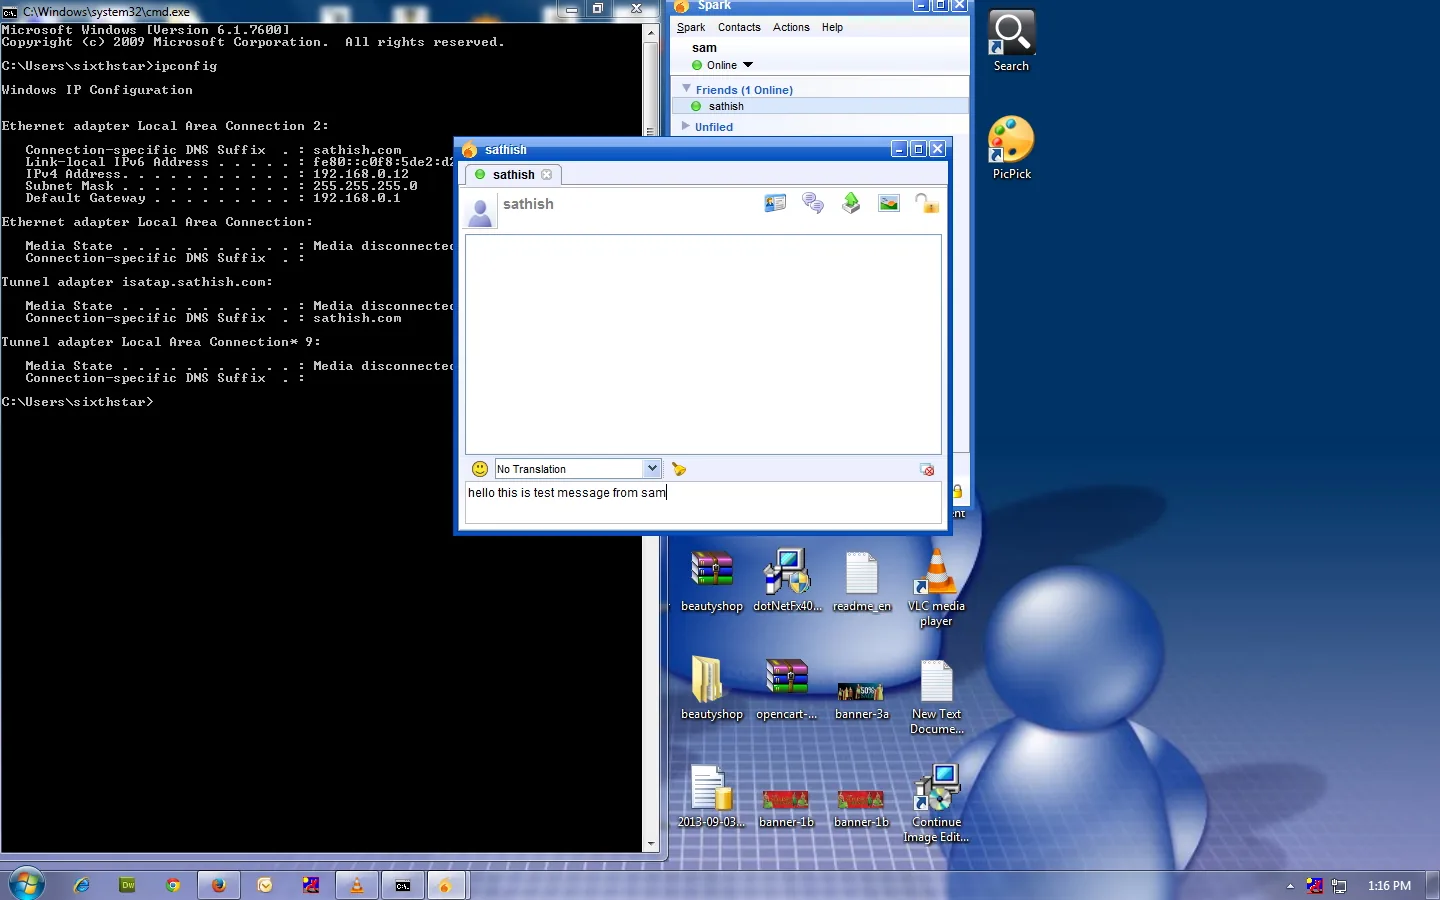Open the Help menu in Spark
Screen dimensions: 1440x900
tap(832, 27)
